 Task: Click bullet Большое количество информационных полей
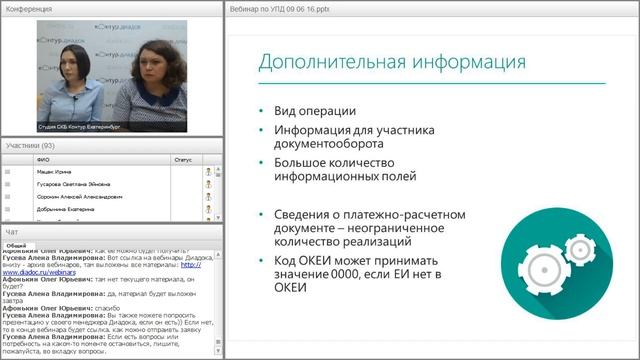(x=345, y=169)
